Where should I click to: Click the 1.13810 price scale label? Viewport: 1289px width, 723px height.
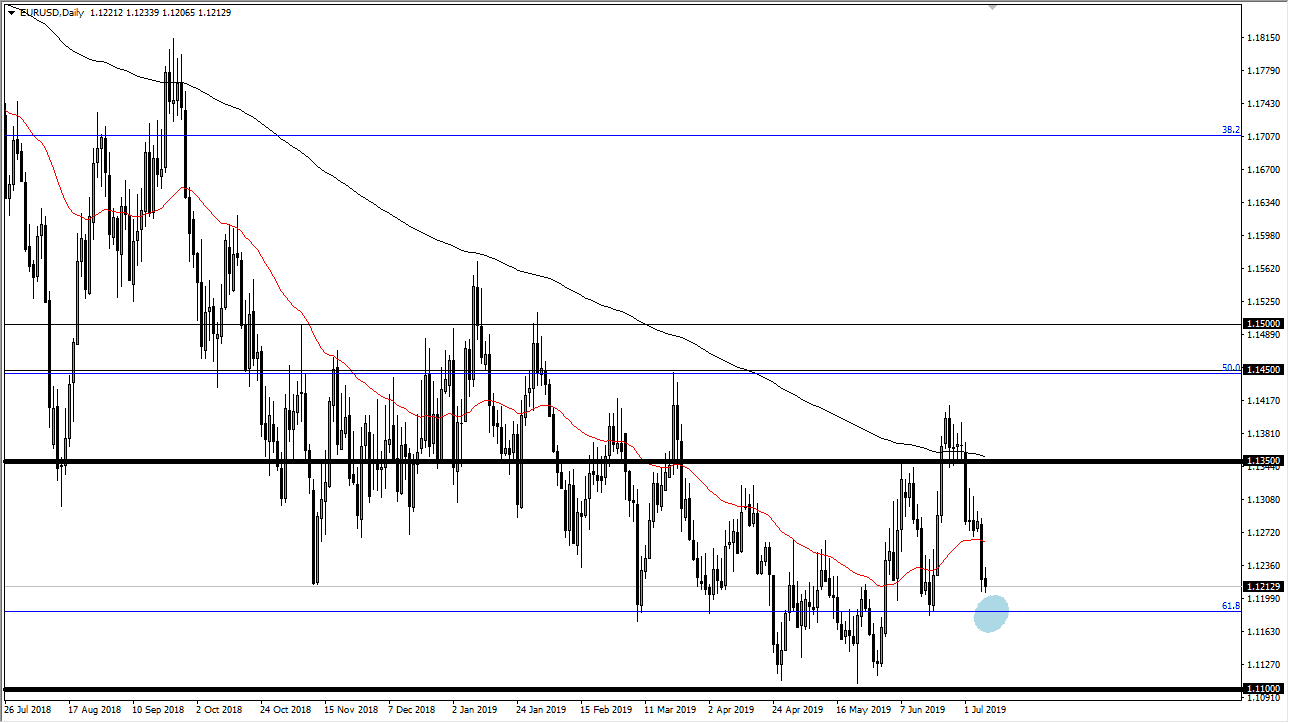[1265, 434]
